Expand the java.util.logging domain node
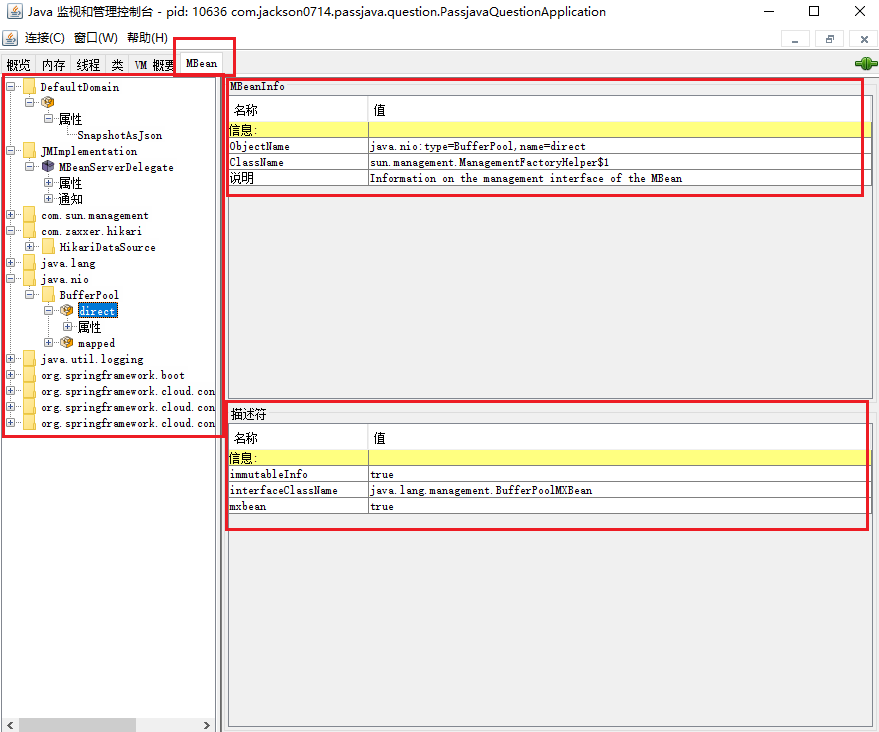Screen dimensions: 879x732 click(x=11, y=359)
